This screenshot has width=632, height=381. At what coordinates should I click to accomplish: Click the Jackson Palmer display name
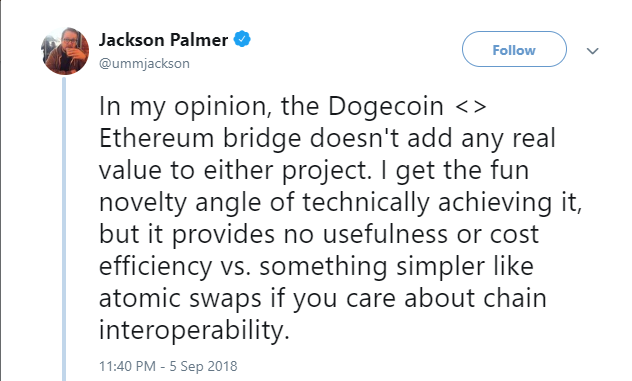[x=163, y=40]
